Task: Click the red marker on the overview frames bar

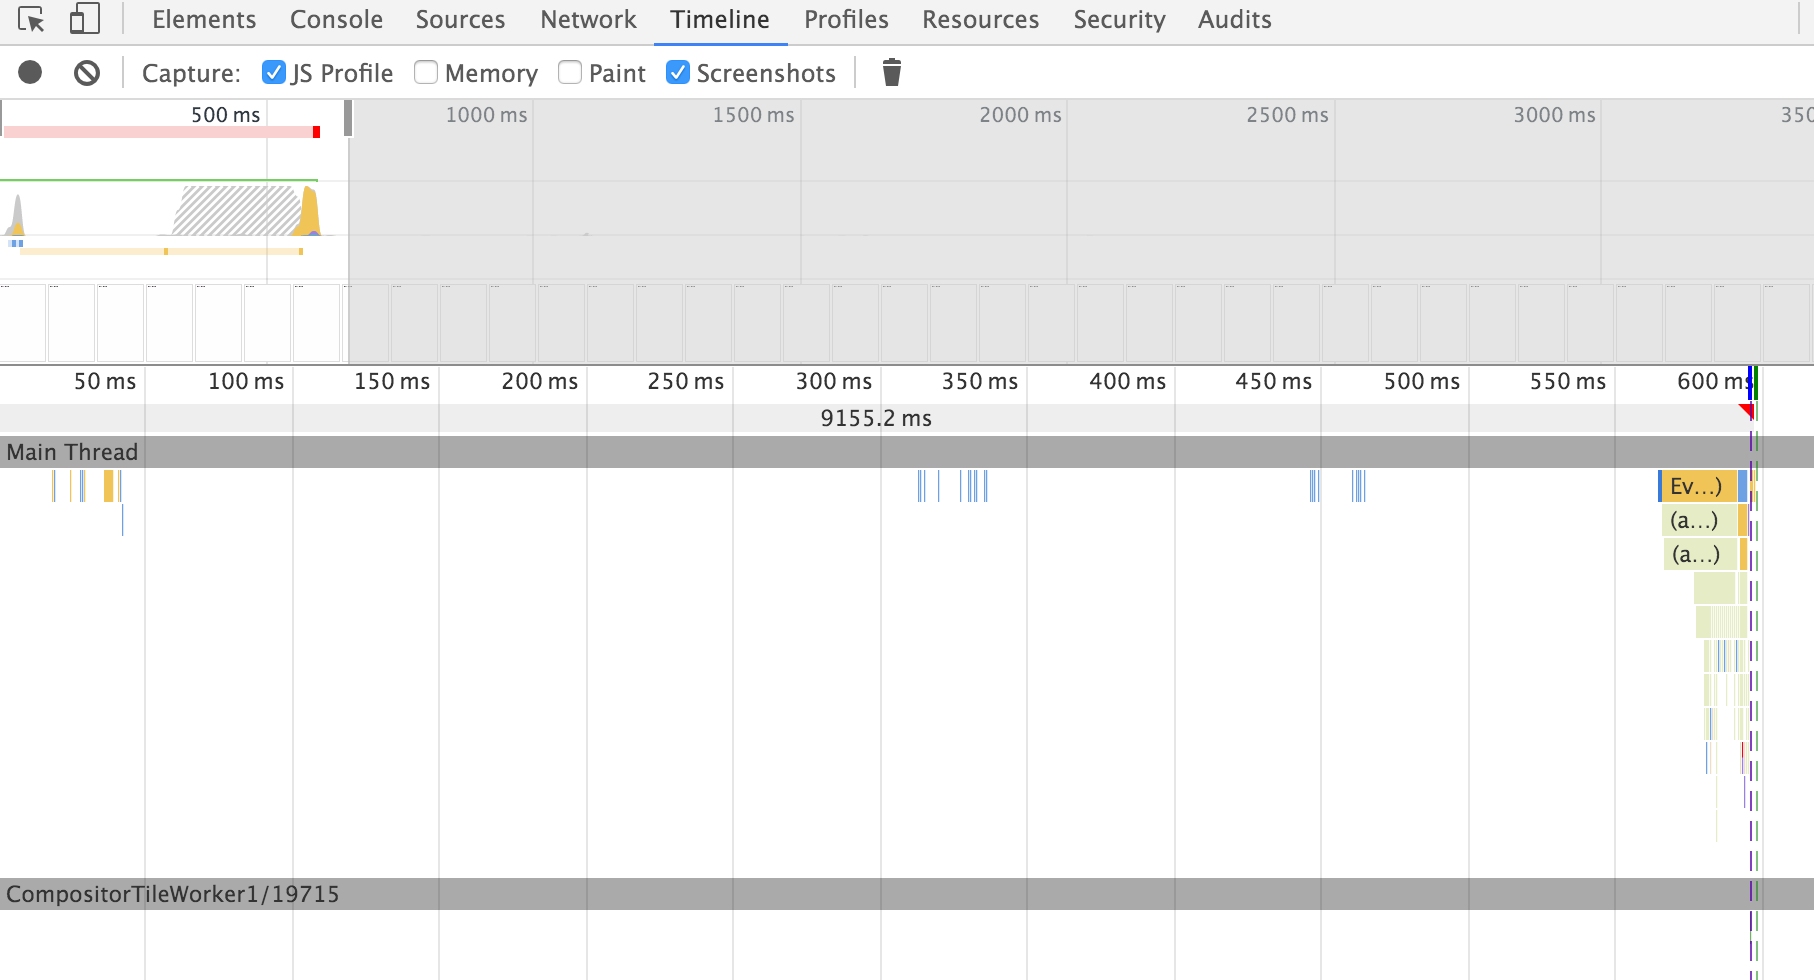Action: [316, 132]
